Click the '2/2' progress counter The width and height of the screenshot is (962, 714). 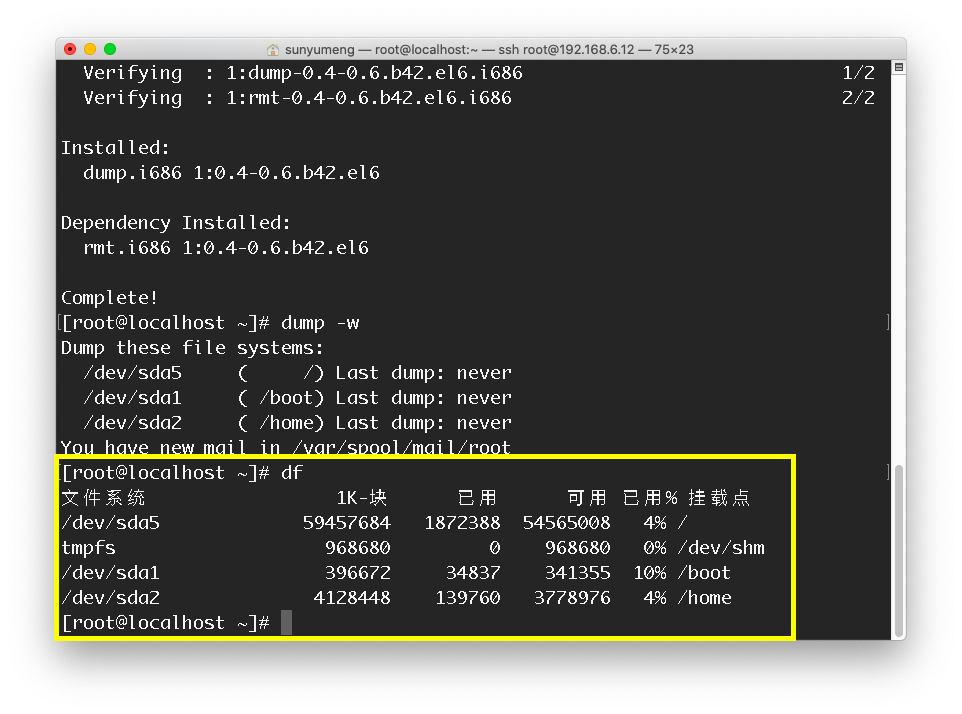point(858,98)
